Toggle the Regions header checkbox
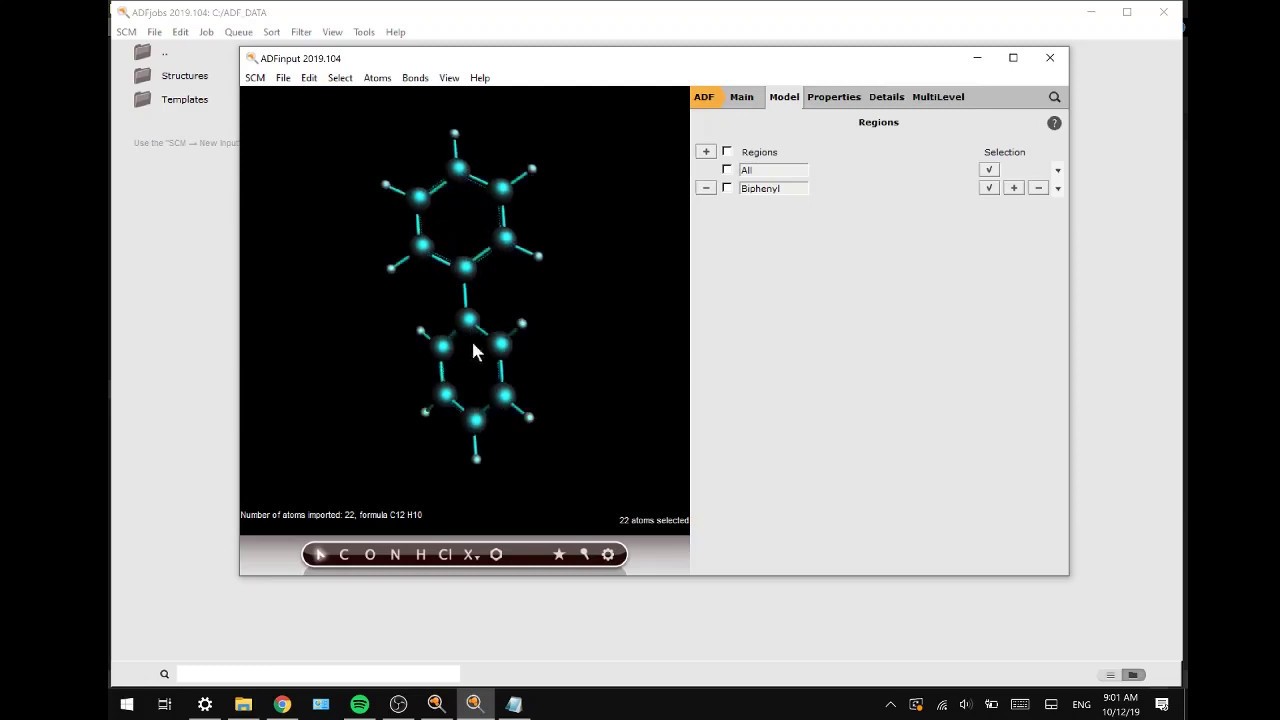The height and width of the screenshot is (720, 1280). pyautogui.click(x=727, y=152)
